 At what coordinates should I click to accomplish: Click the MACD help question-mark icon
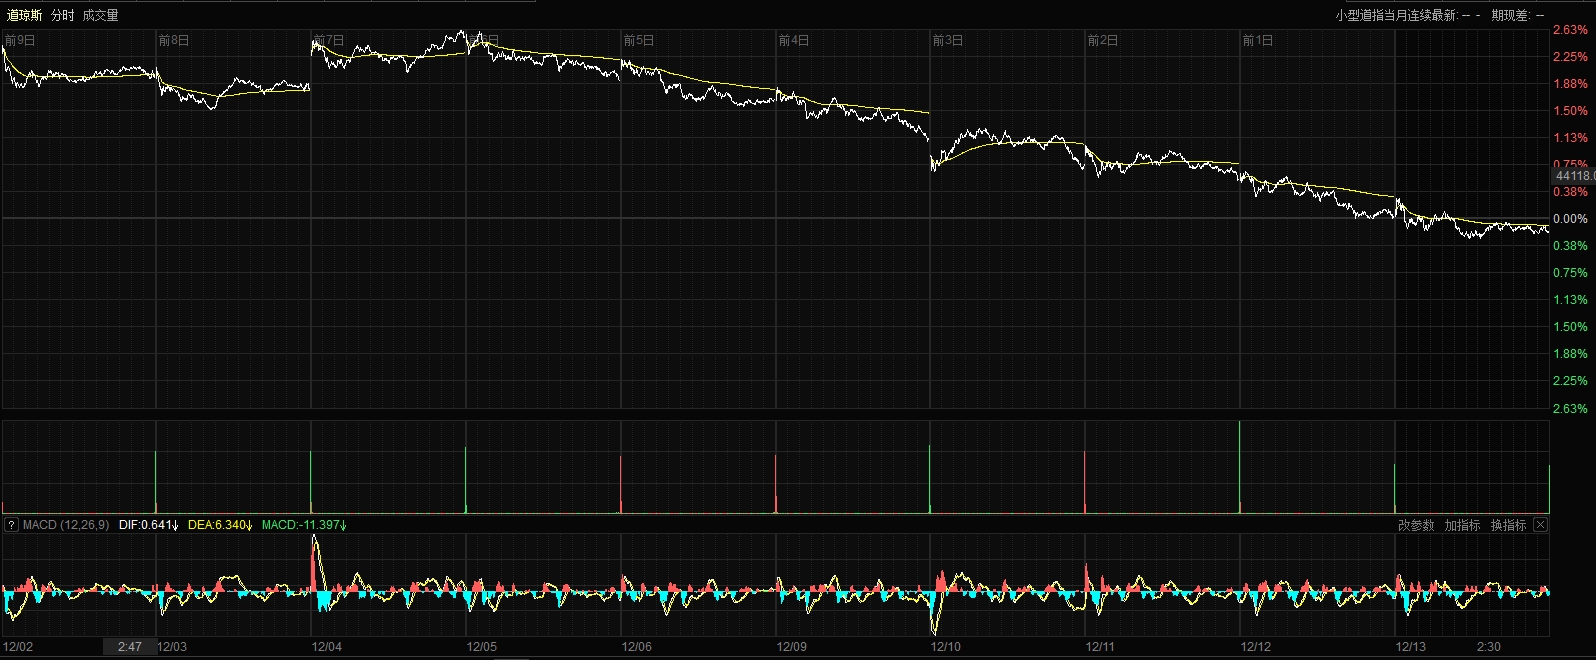click(x=11, y=525)
